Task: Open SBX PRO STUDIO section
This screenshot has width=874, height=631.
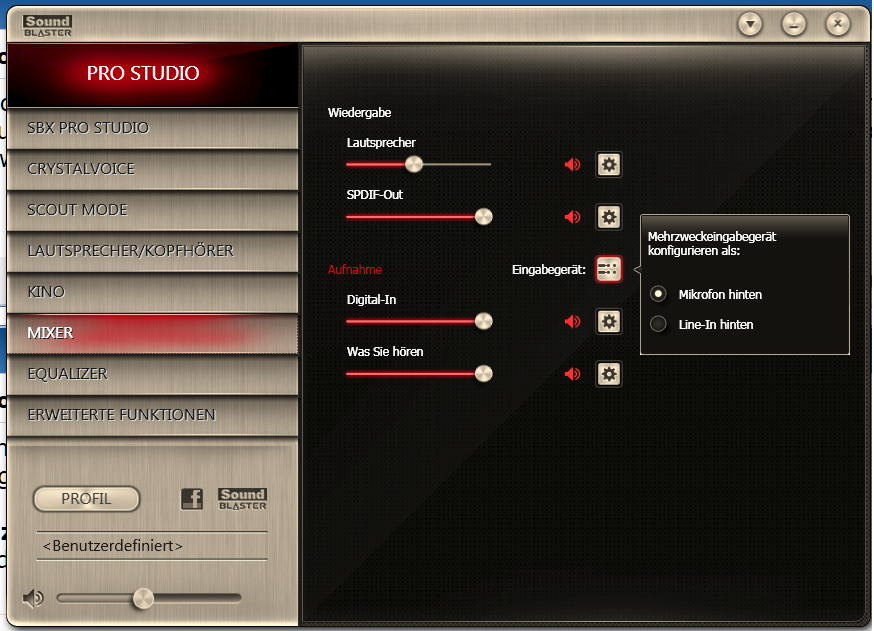Action: 153,128
